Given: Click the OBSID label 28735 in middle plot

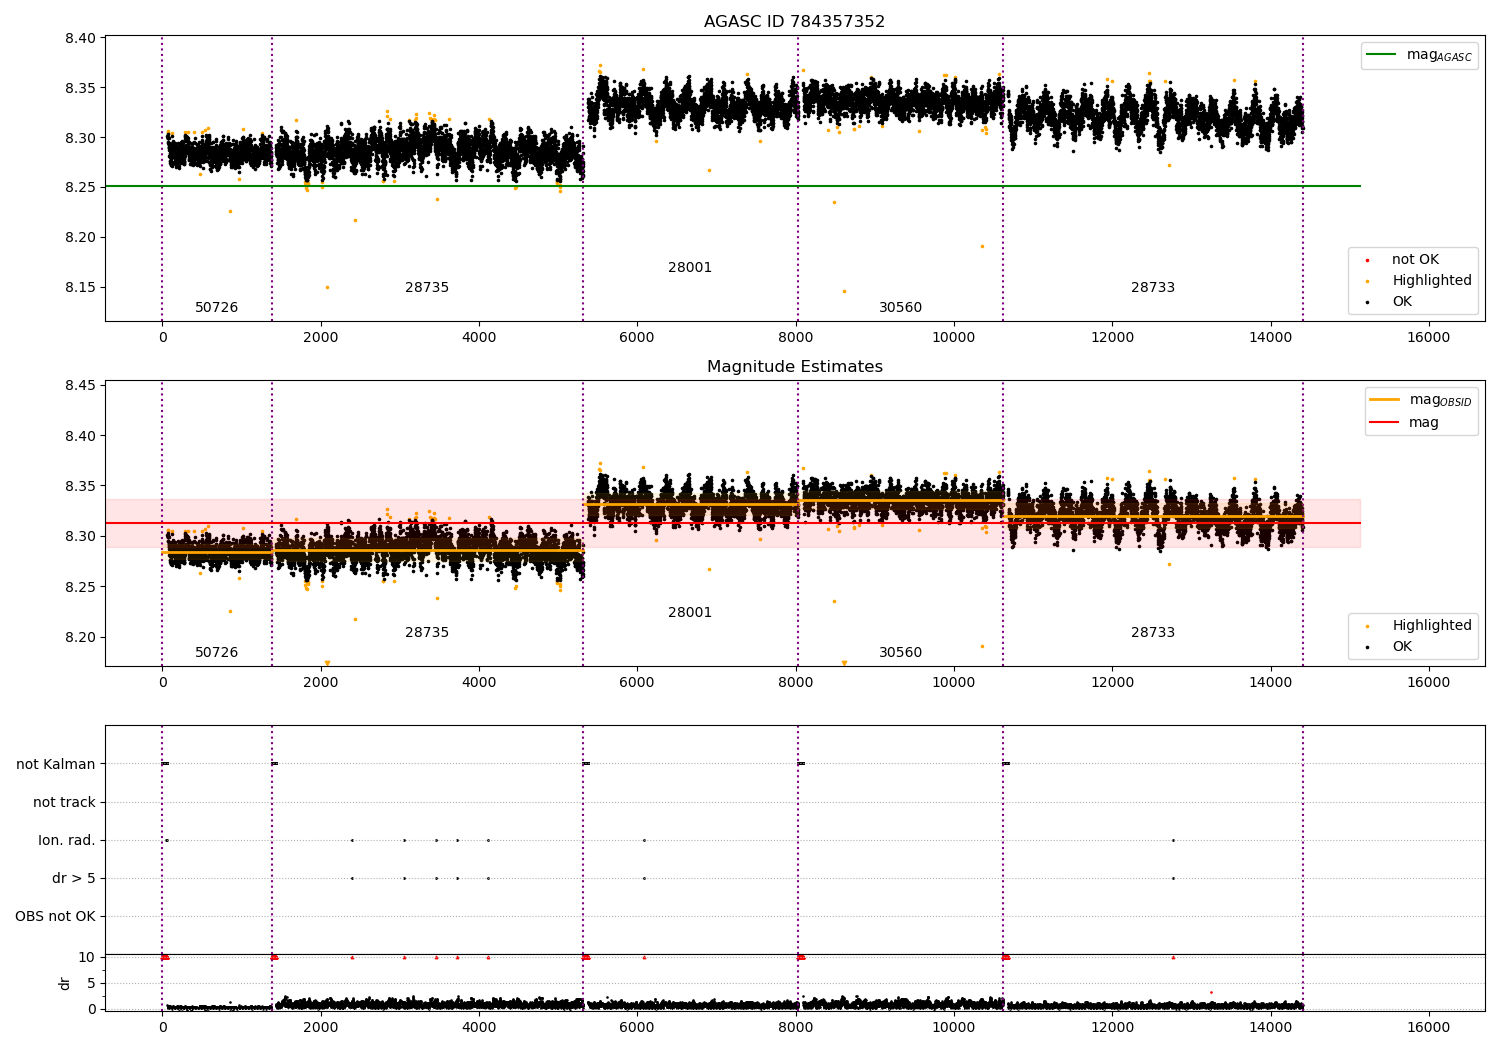Looking at the screenshot, I should coord(427,632).
